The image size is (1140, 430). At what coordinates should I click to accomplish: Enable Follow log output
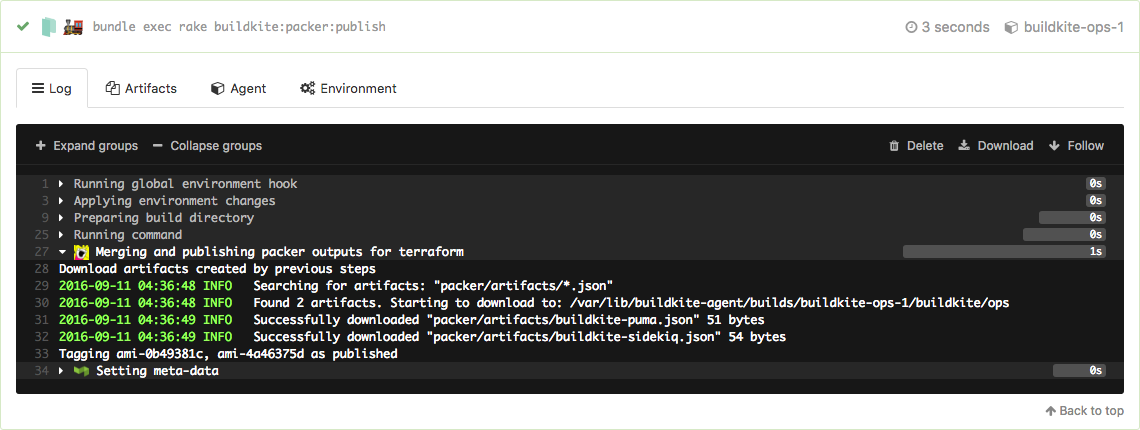pyautogui.click(x=1076, y=146)
